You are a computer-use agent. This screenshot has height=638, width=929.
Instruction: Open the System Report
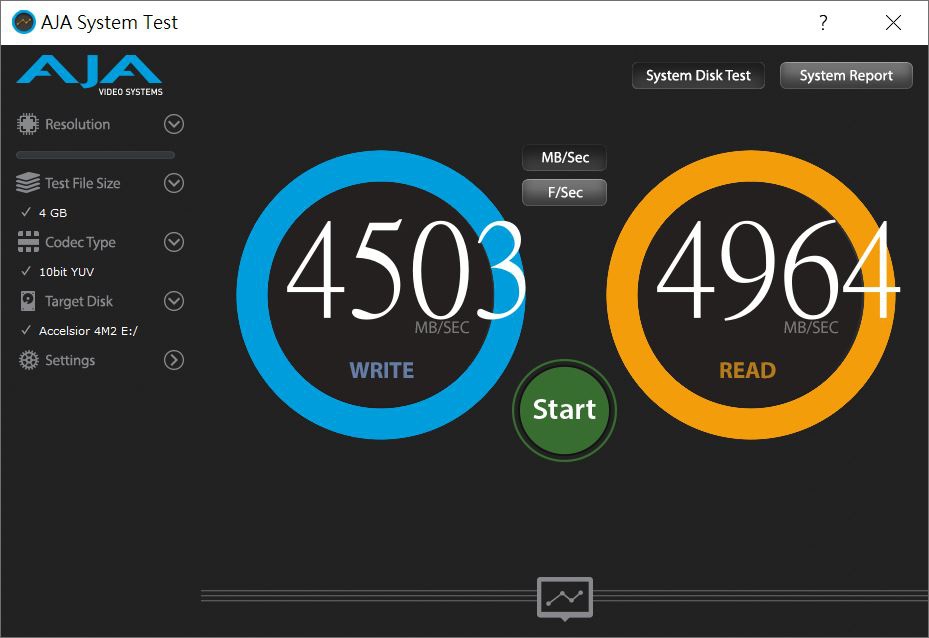pos(846,76)
